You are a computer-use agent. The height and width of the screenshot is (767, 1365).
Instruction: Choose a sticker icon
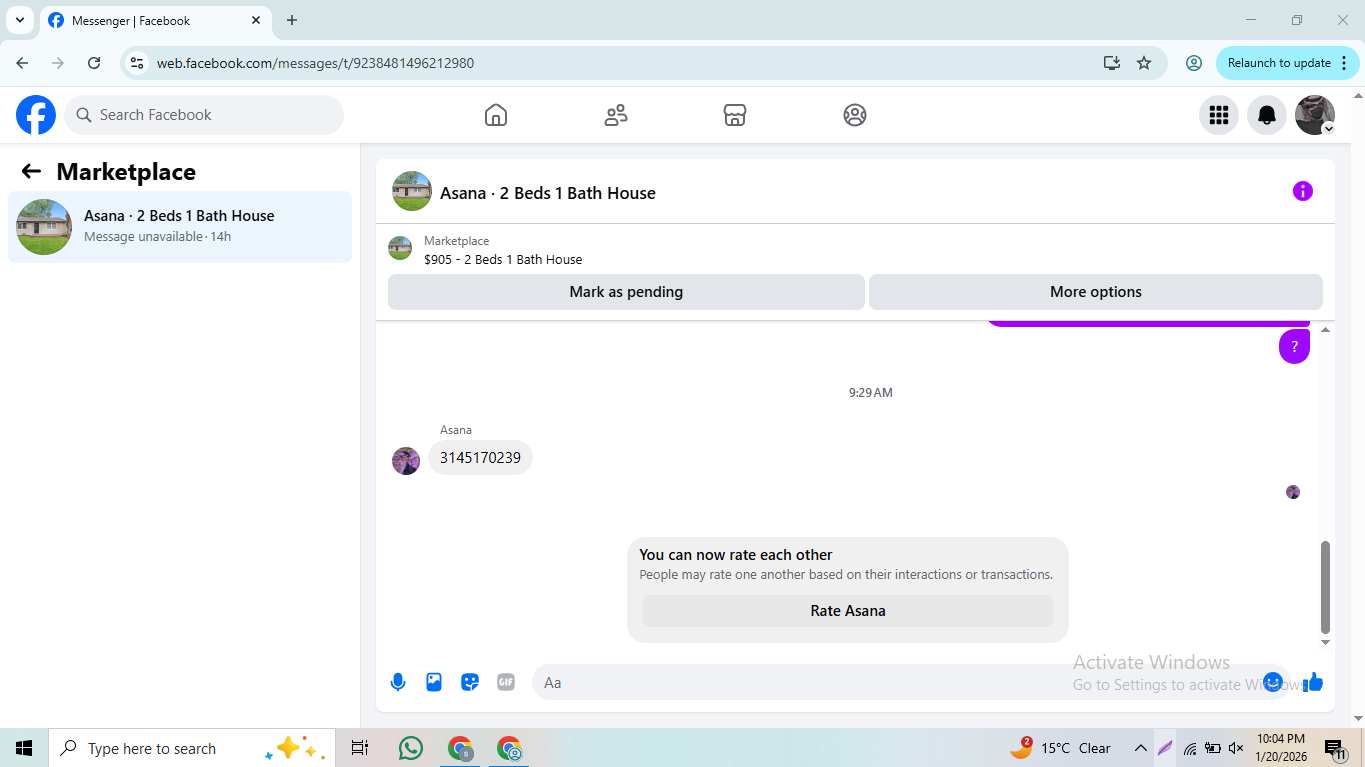click(x=470, y=682)
